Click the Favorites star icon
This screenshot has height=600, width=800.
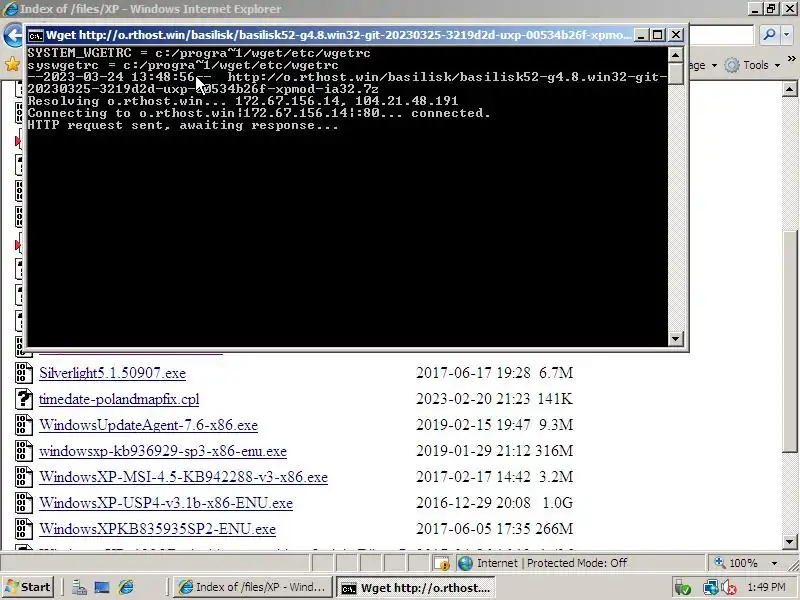coord(12,64)
